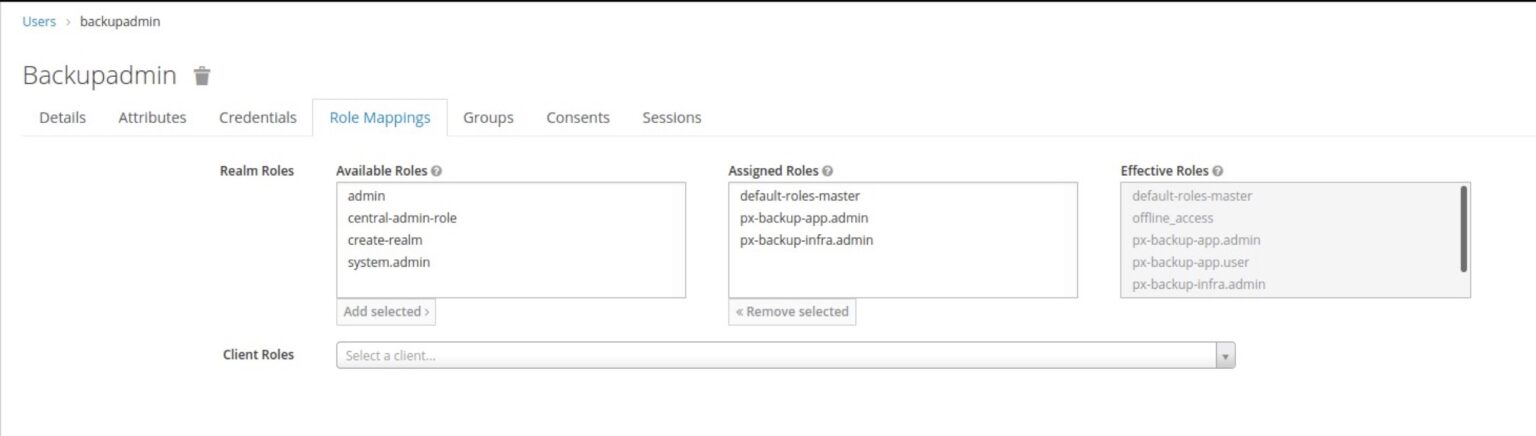Screen dimensions: 1536x436
Task: Navigate to Users breadcrumb link
Action: (x=39, y=21)
